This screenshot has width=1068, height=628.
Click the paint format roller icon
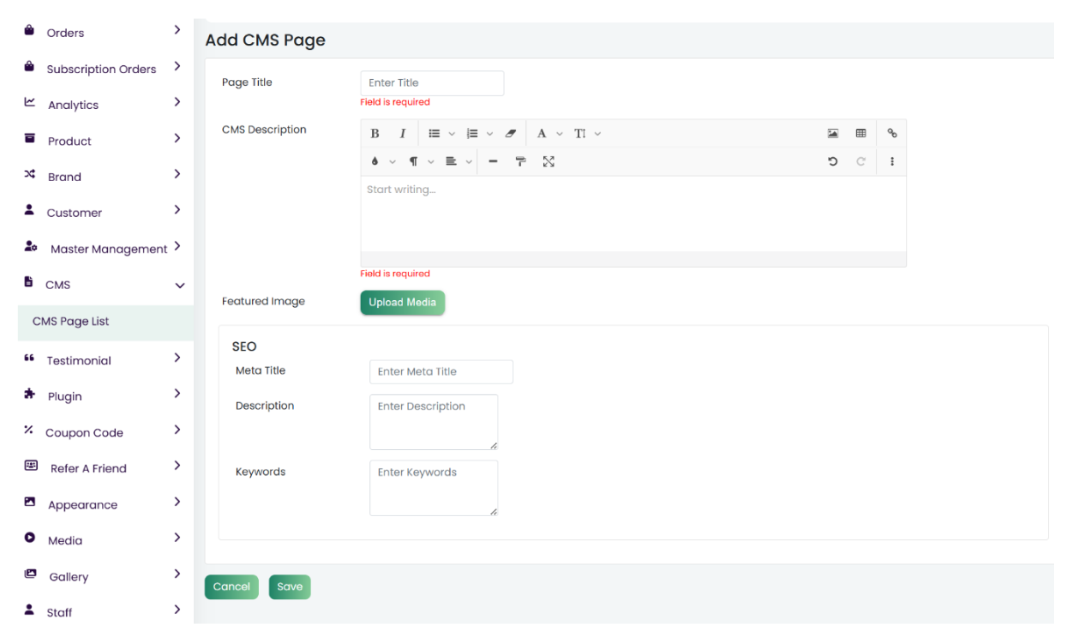tap(521, 161)
